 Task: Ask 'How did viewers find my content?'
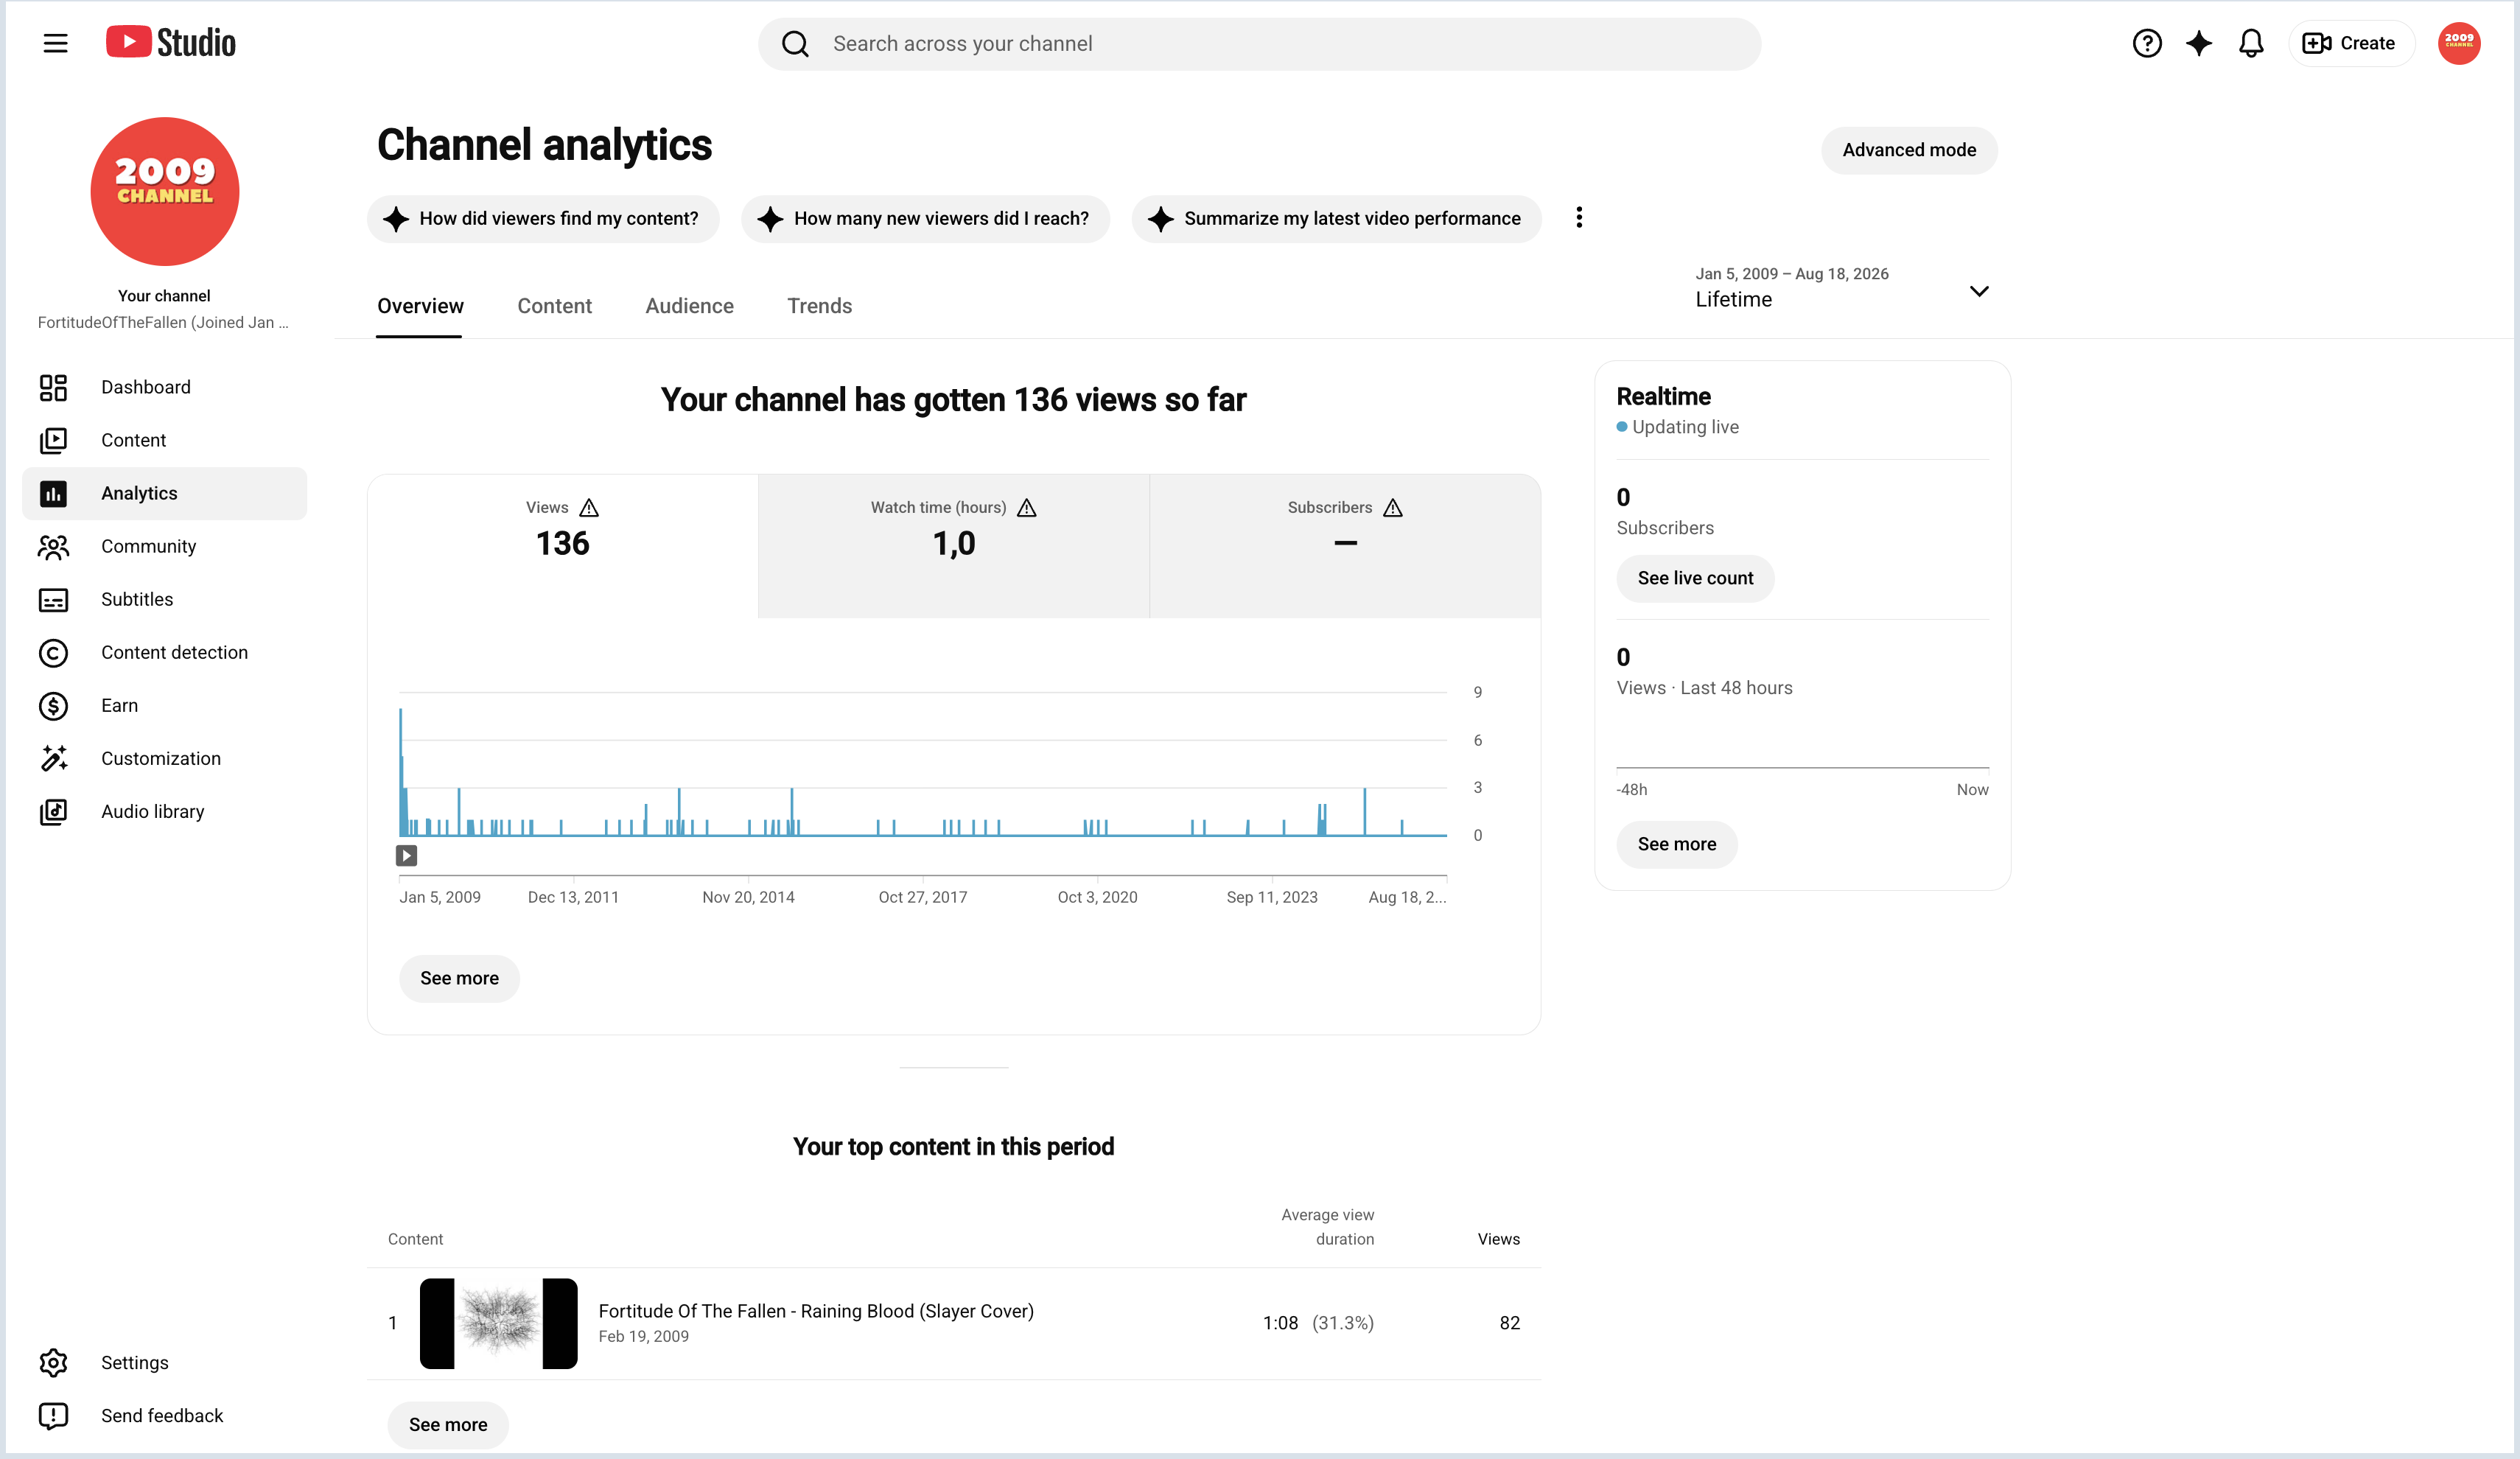click(543, 219)
